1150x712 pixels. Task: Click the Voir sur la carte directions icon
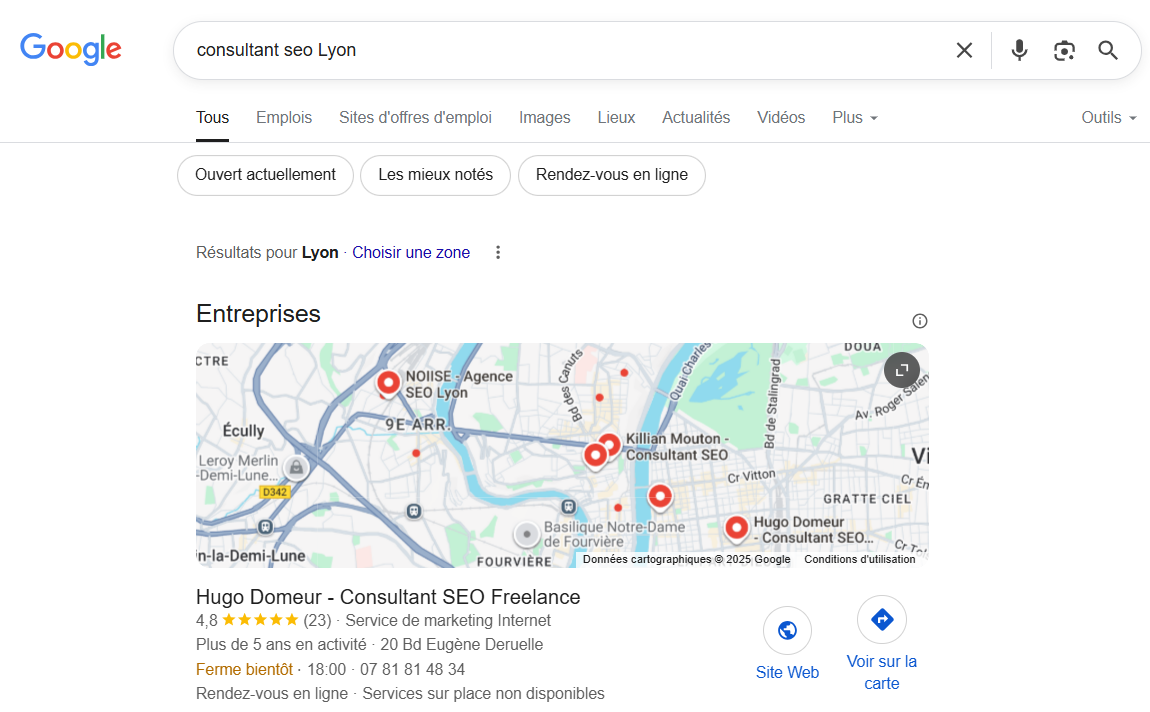click(x=882, y=620)
